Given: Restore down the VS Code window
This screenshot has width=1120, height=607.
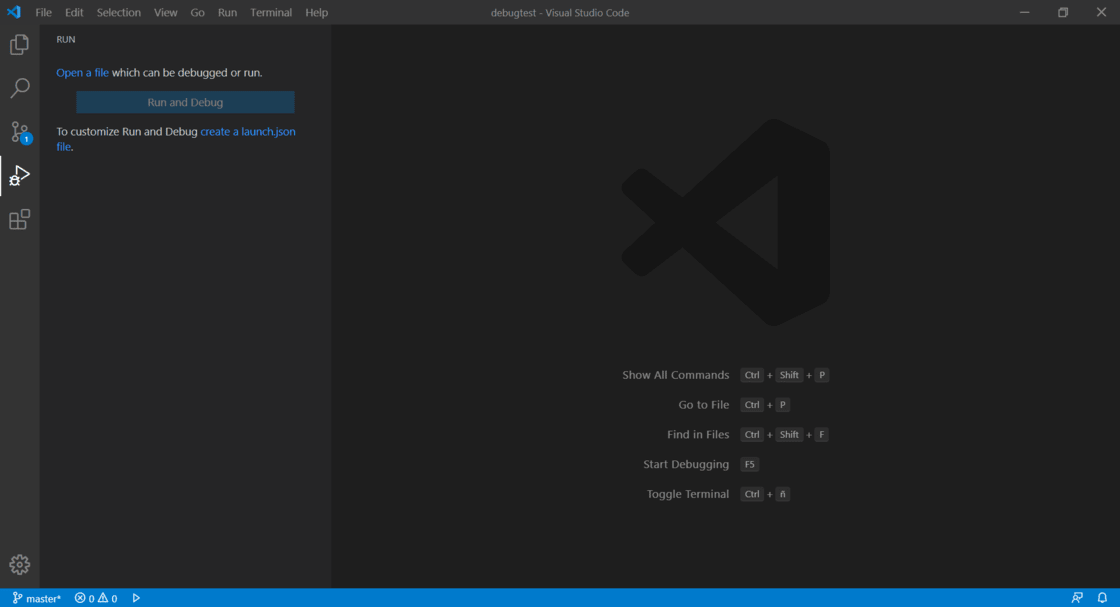Looking at the screenshot, I should click(x=1063, y=12).
